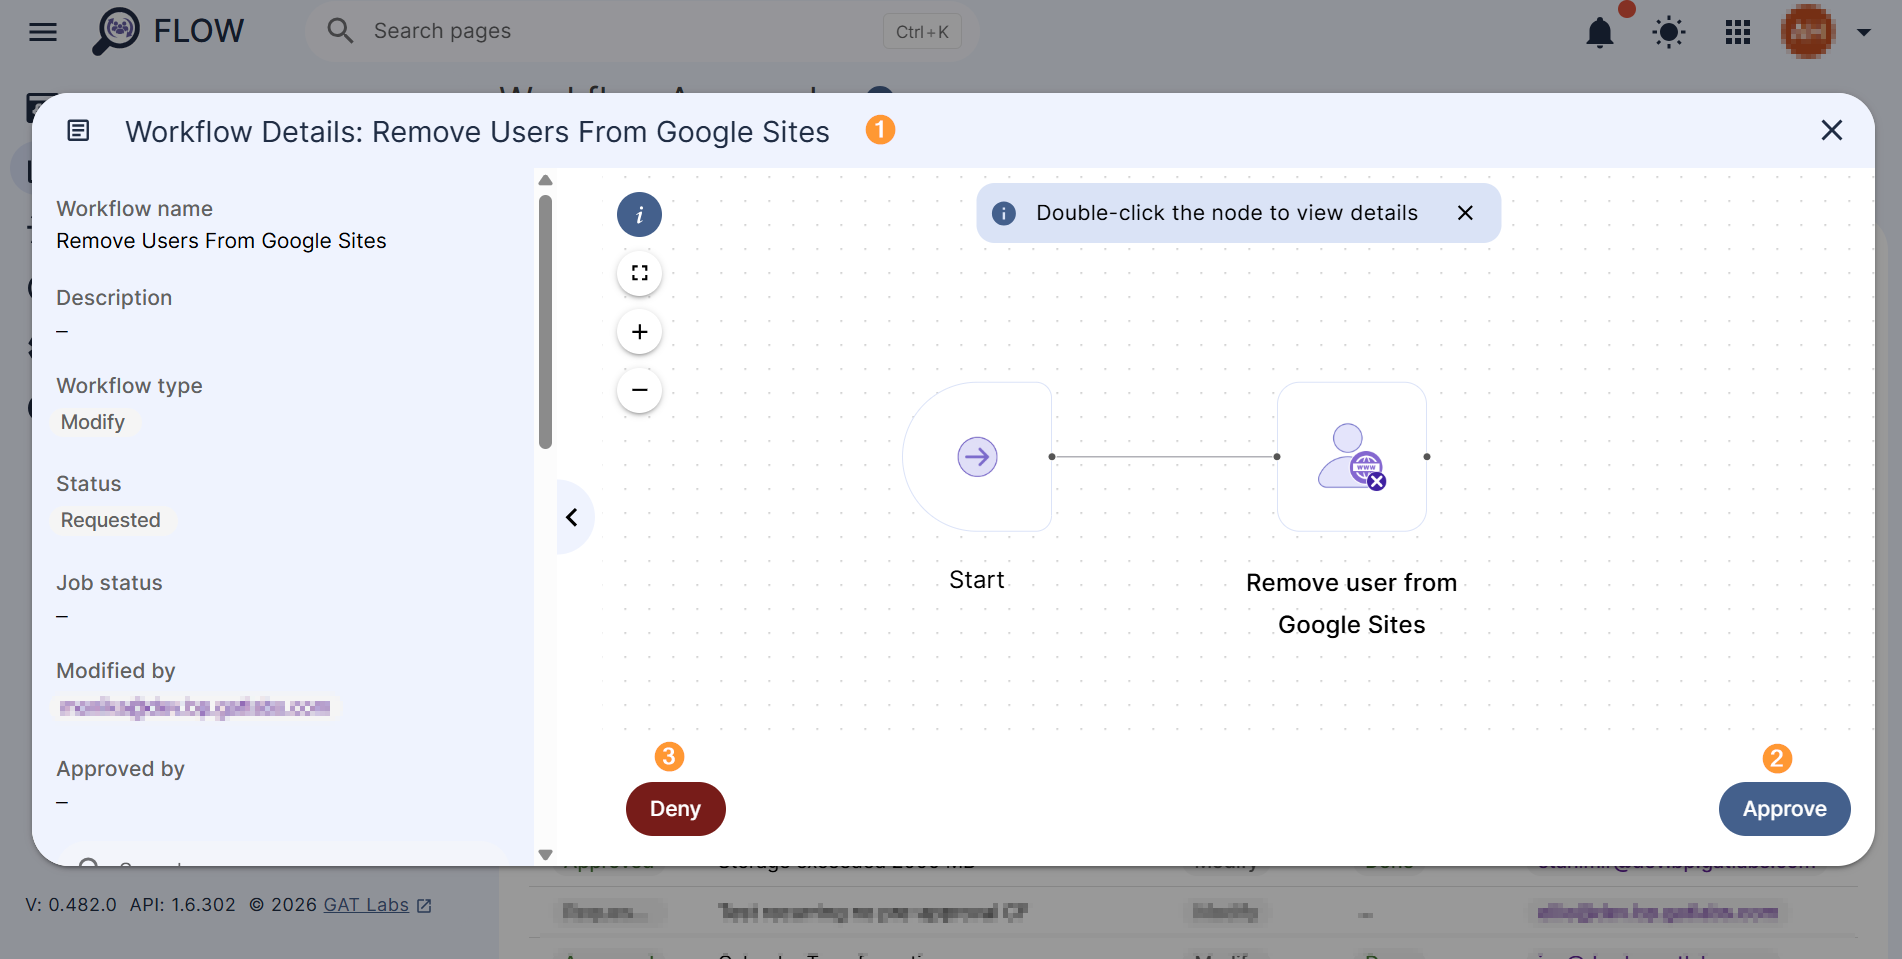Click the Modify workflow type chip
The width and height of the screenshot is (1902, 959).
tap(93, 422)
